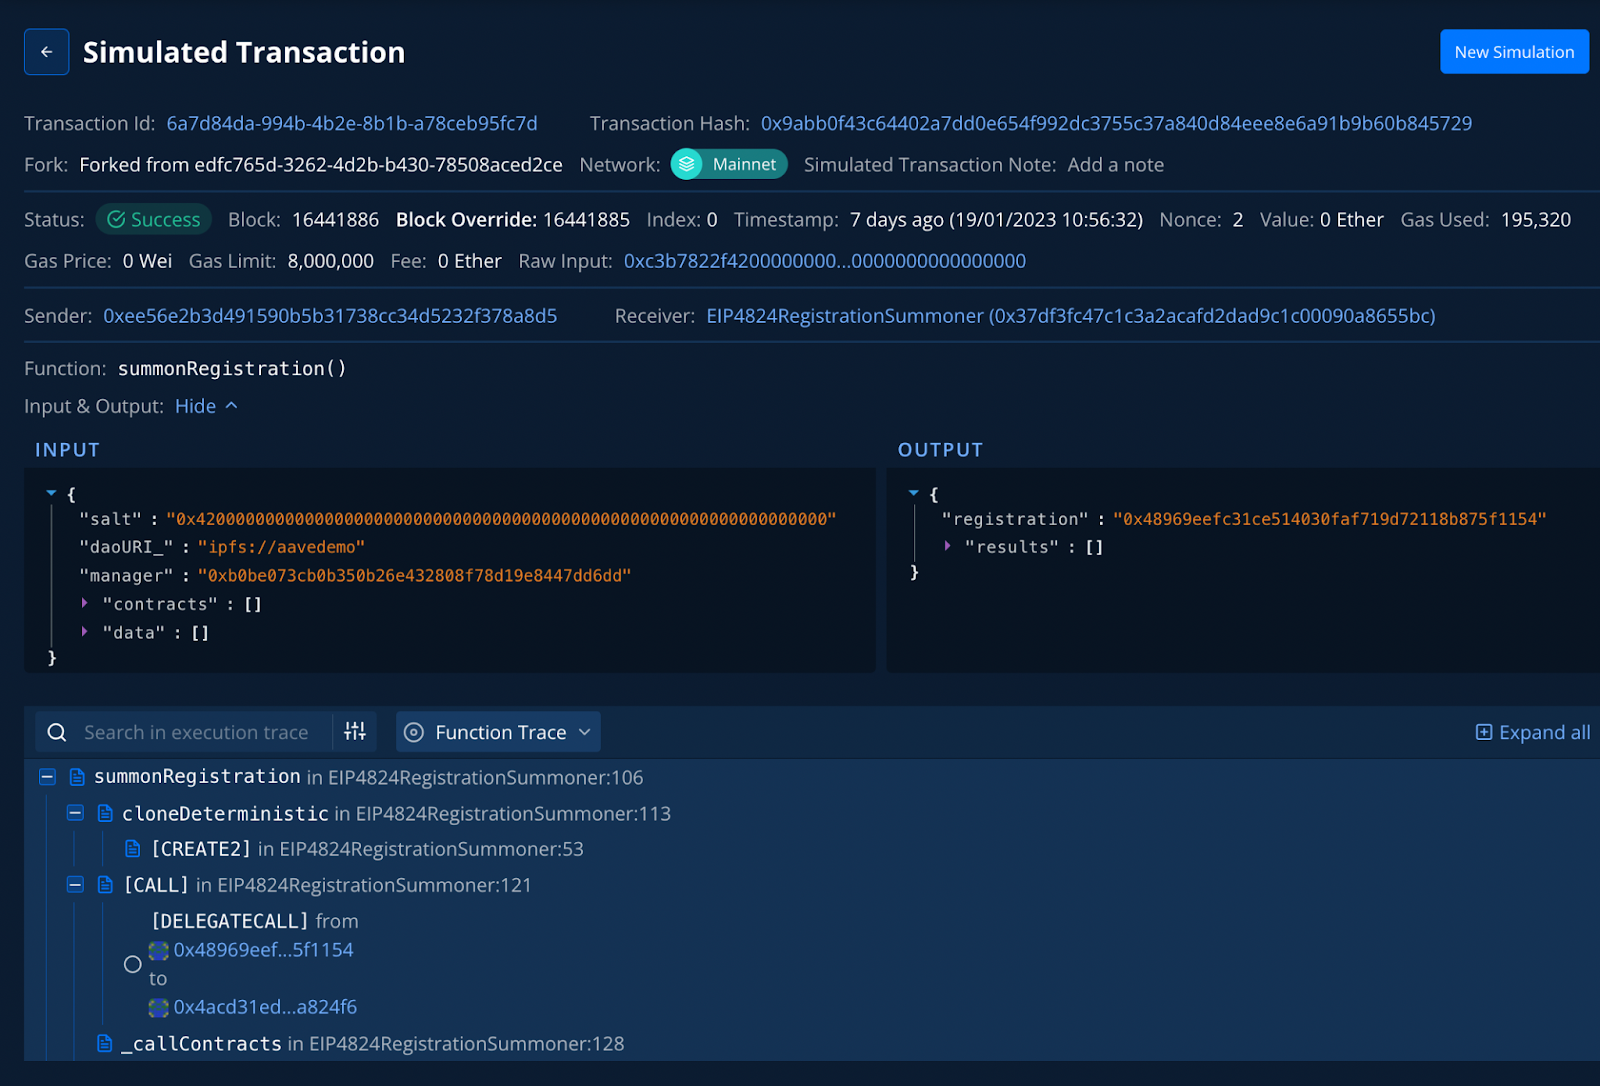Click the New Simulation button
Screen dimensions: 1600x1086
[x=1514, y=52]
